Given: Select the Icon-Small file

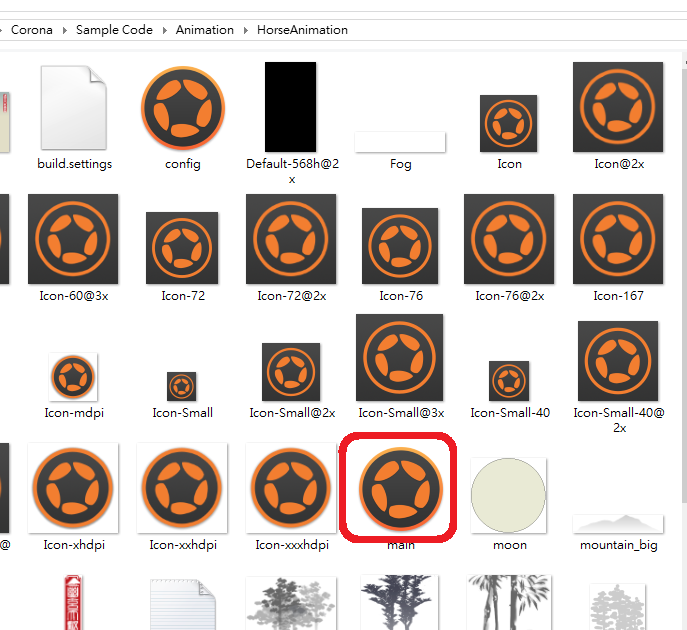Looking at the screenshot, I should click(x=181, y=386).
